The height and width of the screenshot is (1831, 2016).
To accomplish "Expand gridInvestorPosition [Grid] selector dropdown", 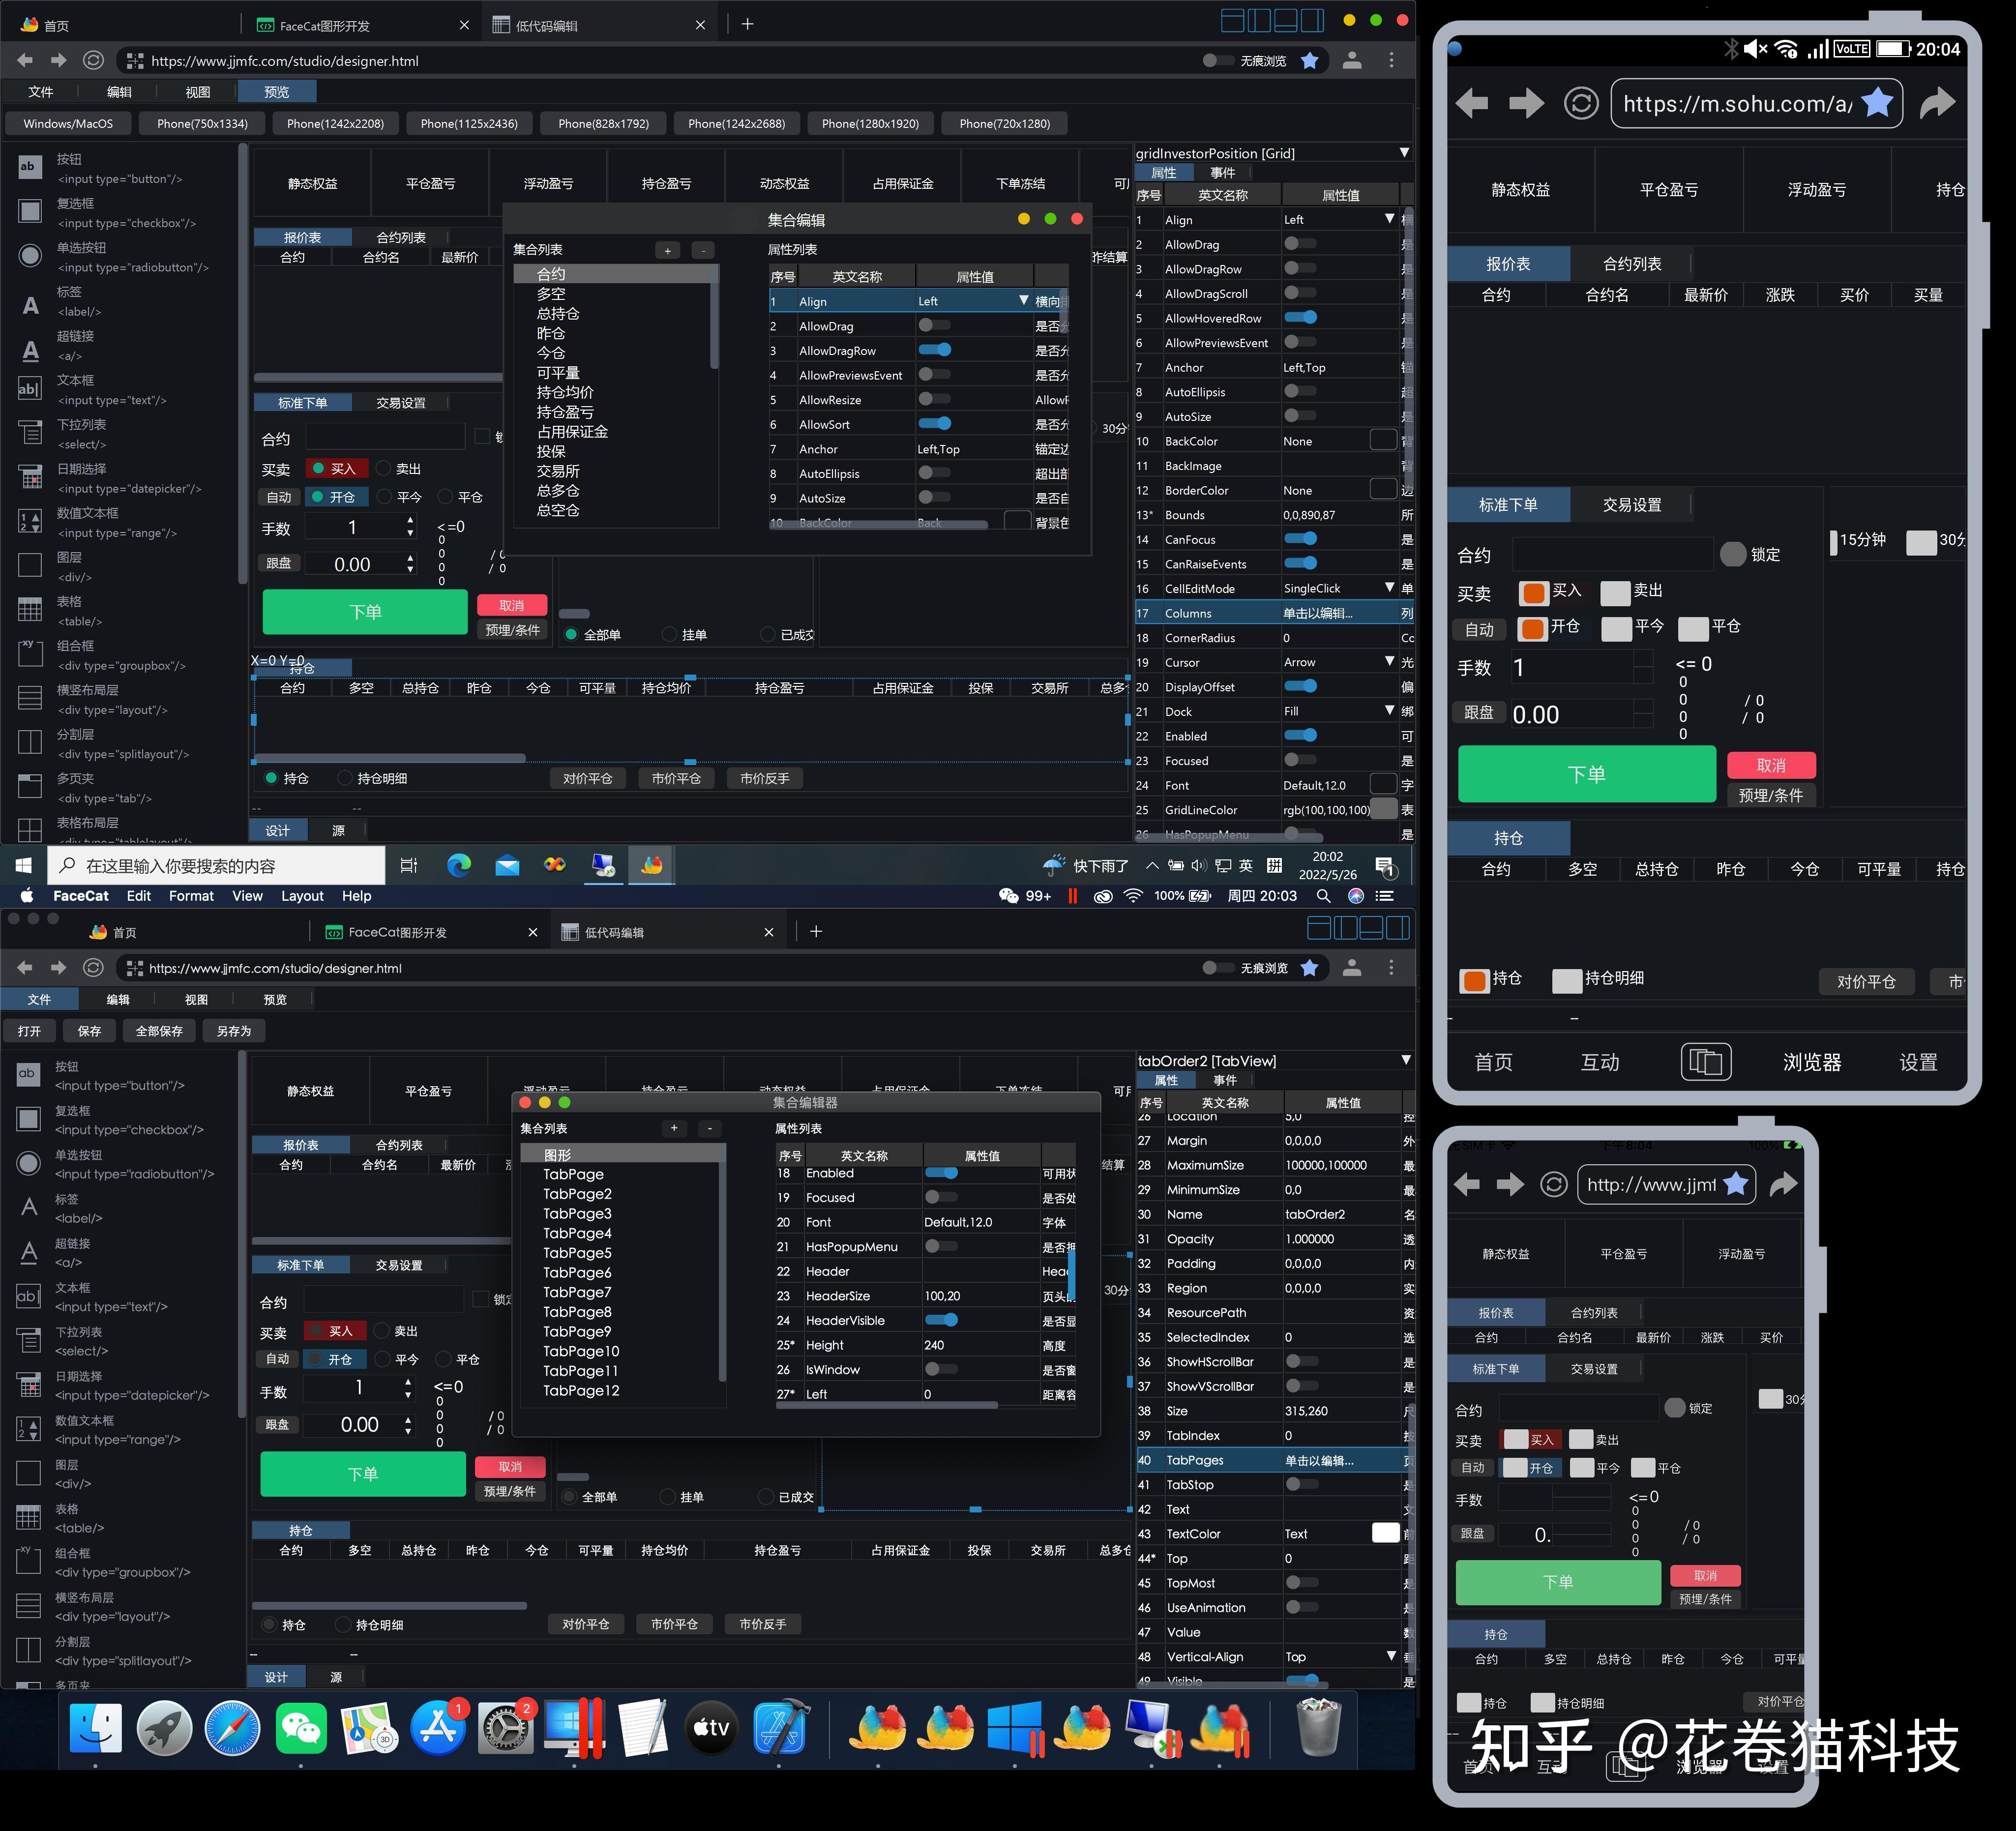I will (x=1404, y=153).
